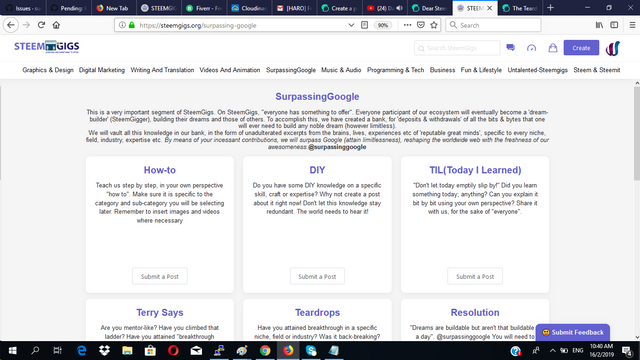Image resolution: width=640 pixels, height=360 pixels.
Task: Open the shopping bag icon
Action: coord(553,48)
